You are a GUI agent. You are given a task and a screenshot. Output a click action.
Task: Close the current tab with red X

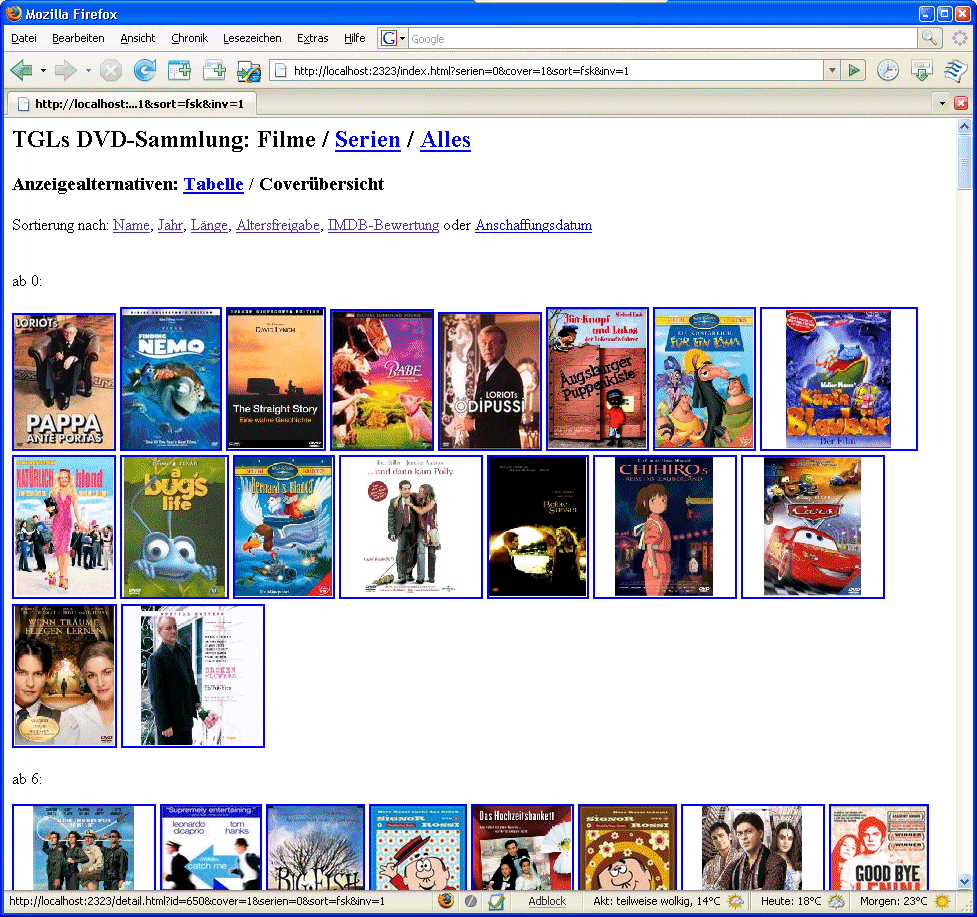pyautogui.click(x=961, y=103)
